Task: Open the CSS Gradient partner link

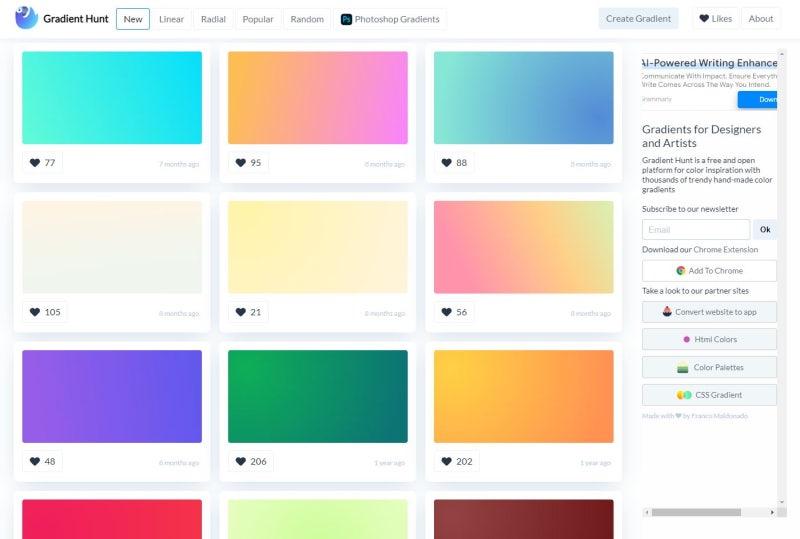Action: point(709,395)
